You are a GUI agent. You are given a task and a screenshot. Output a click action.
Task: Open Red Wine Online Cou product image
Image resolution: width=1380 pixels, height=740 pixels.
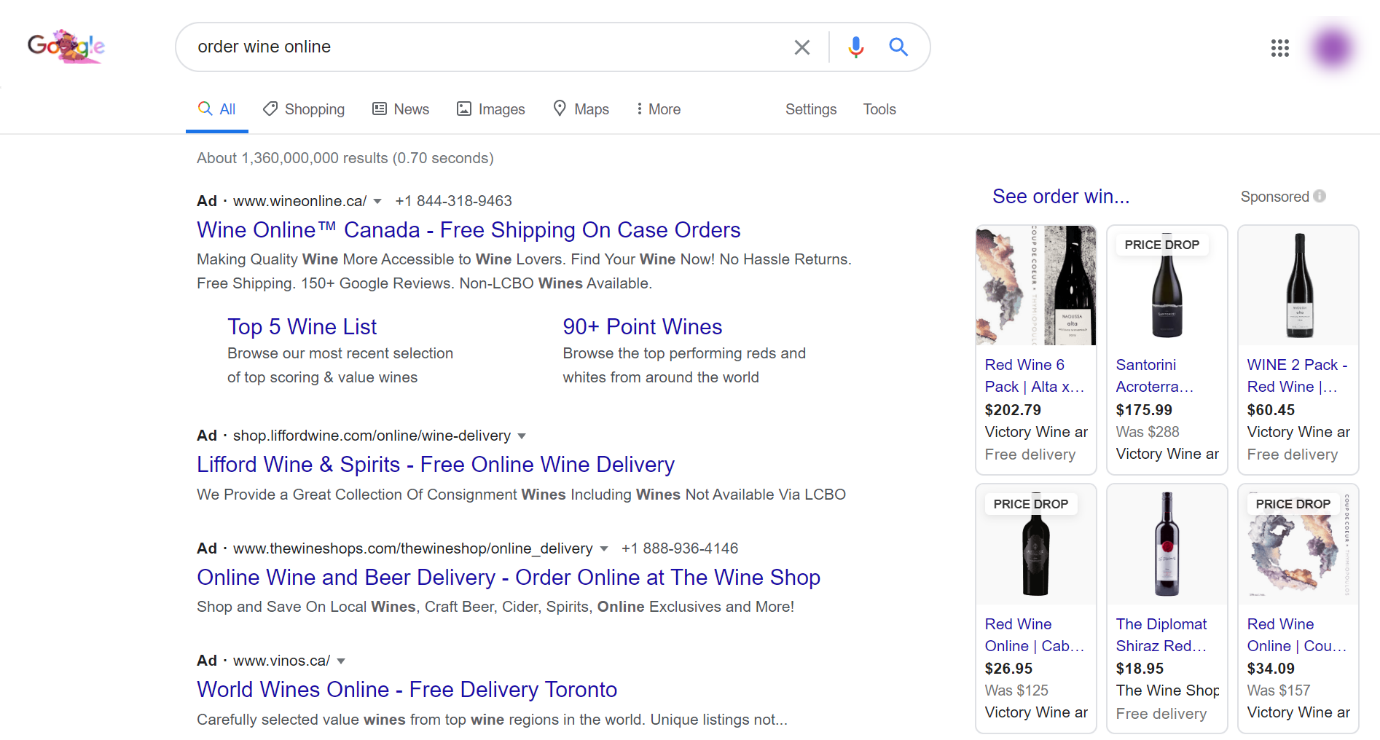[x=1298, y=545]
